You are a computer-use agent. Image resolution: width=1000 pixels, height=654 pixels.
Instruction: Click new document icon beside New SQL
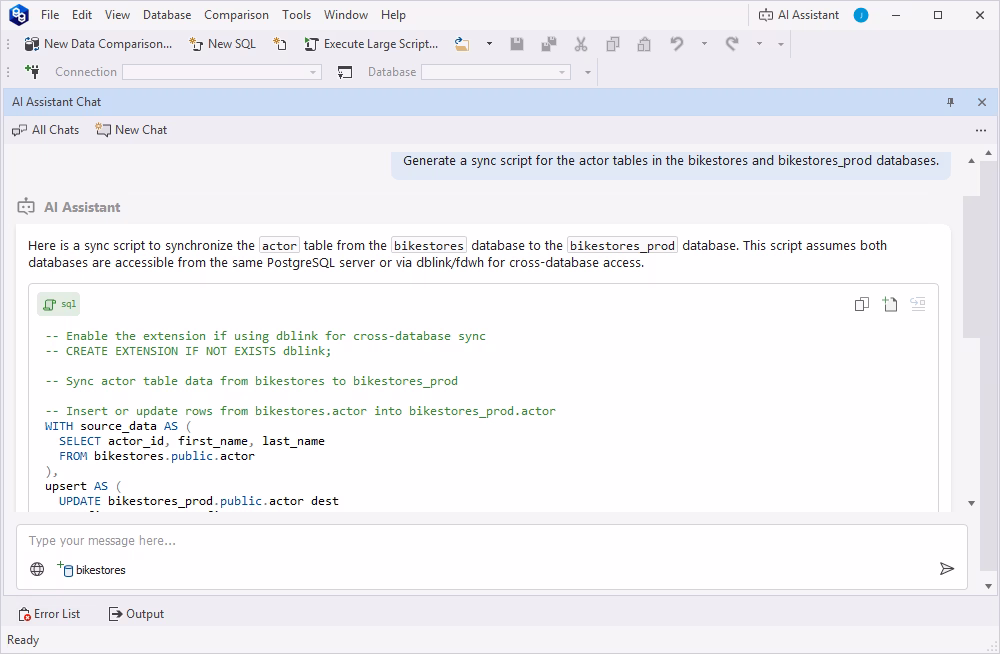coord(279,44)
